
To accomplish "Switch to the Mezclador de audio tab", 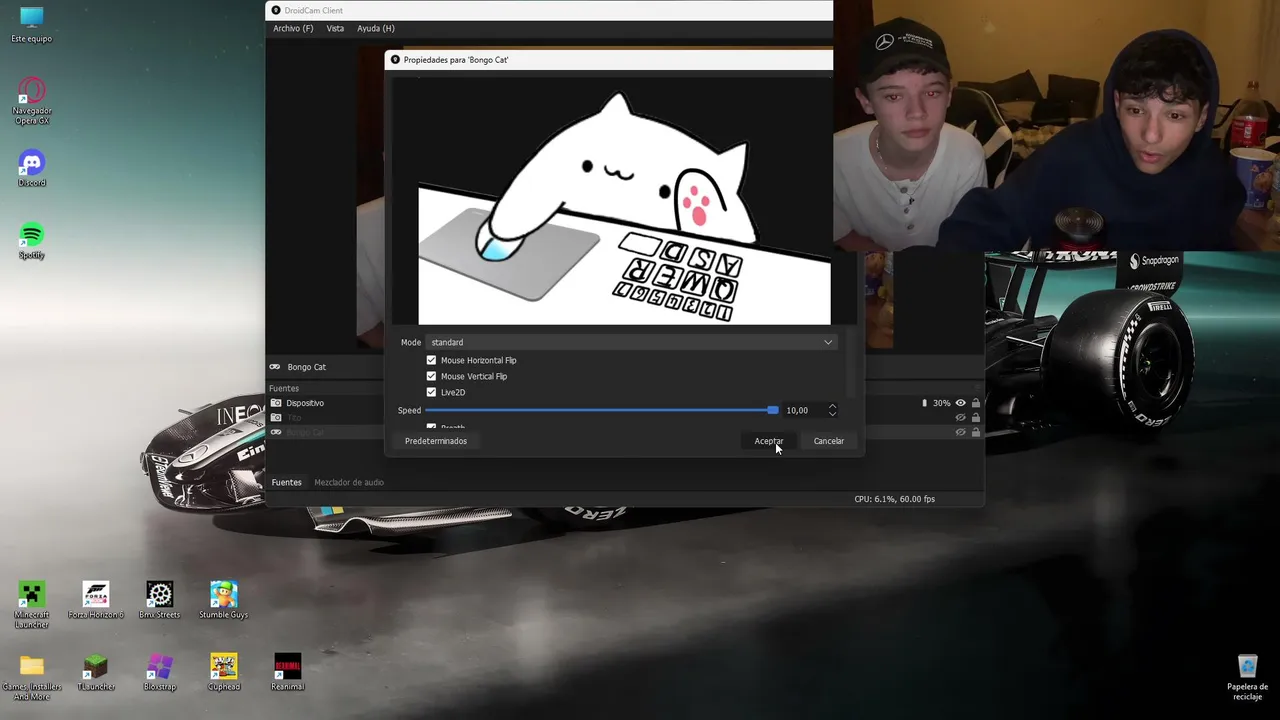I will pos(349,482).
